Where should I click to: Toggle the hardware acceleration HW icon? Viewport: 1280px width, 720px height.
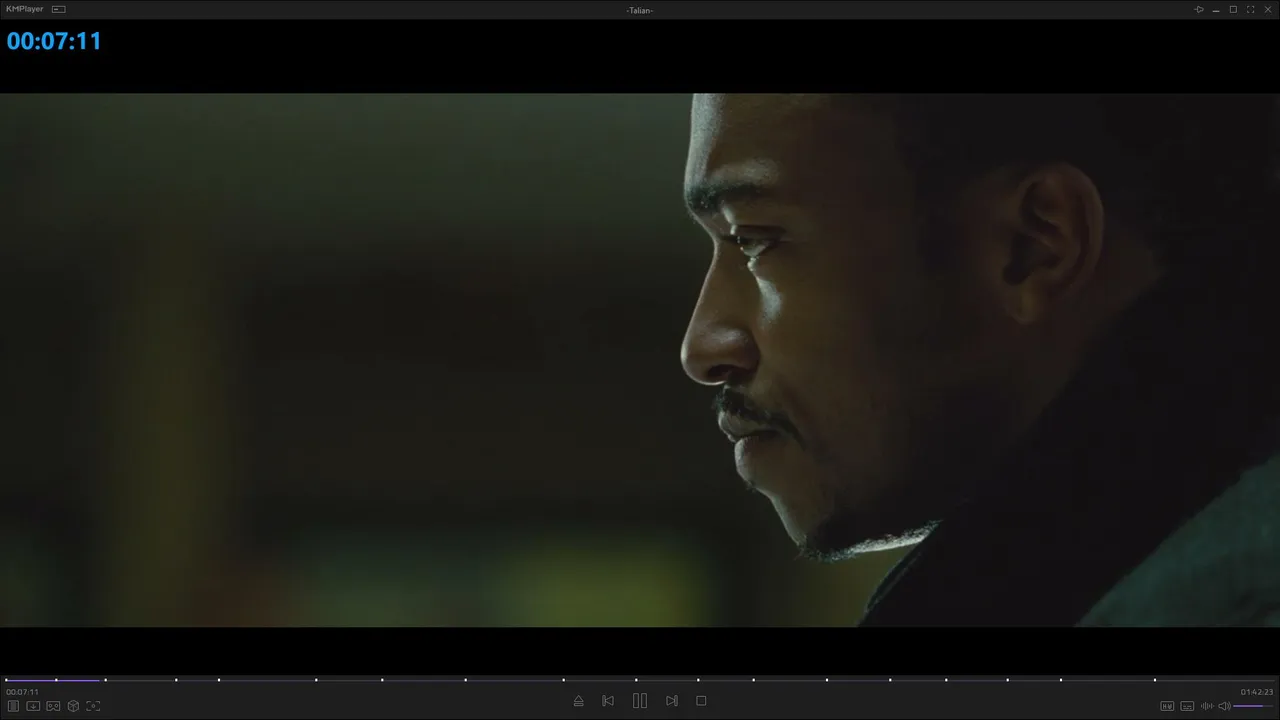pos(1167,706)
